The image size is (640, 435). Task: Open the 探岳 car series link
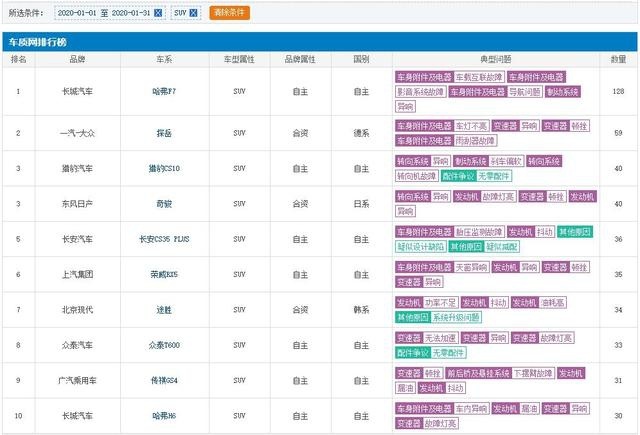pos(164,133)
